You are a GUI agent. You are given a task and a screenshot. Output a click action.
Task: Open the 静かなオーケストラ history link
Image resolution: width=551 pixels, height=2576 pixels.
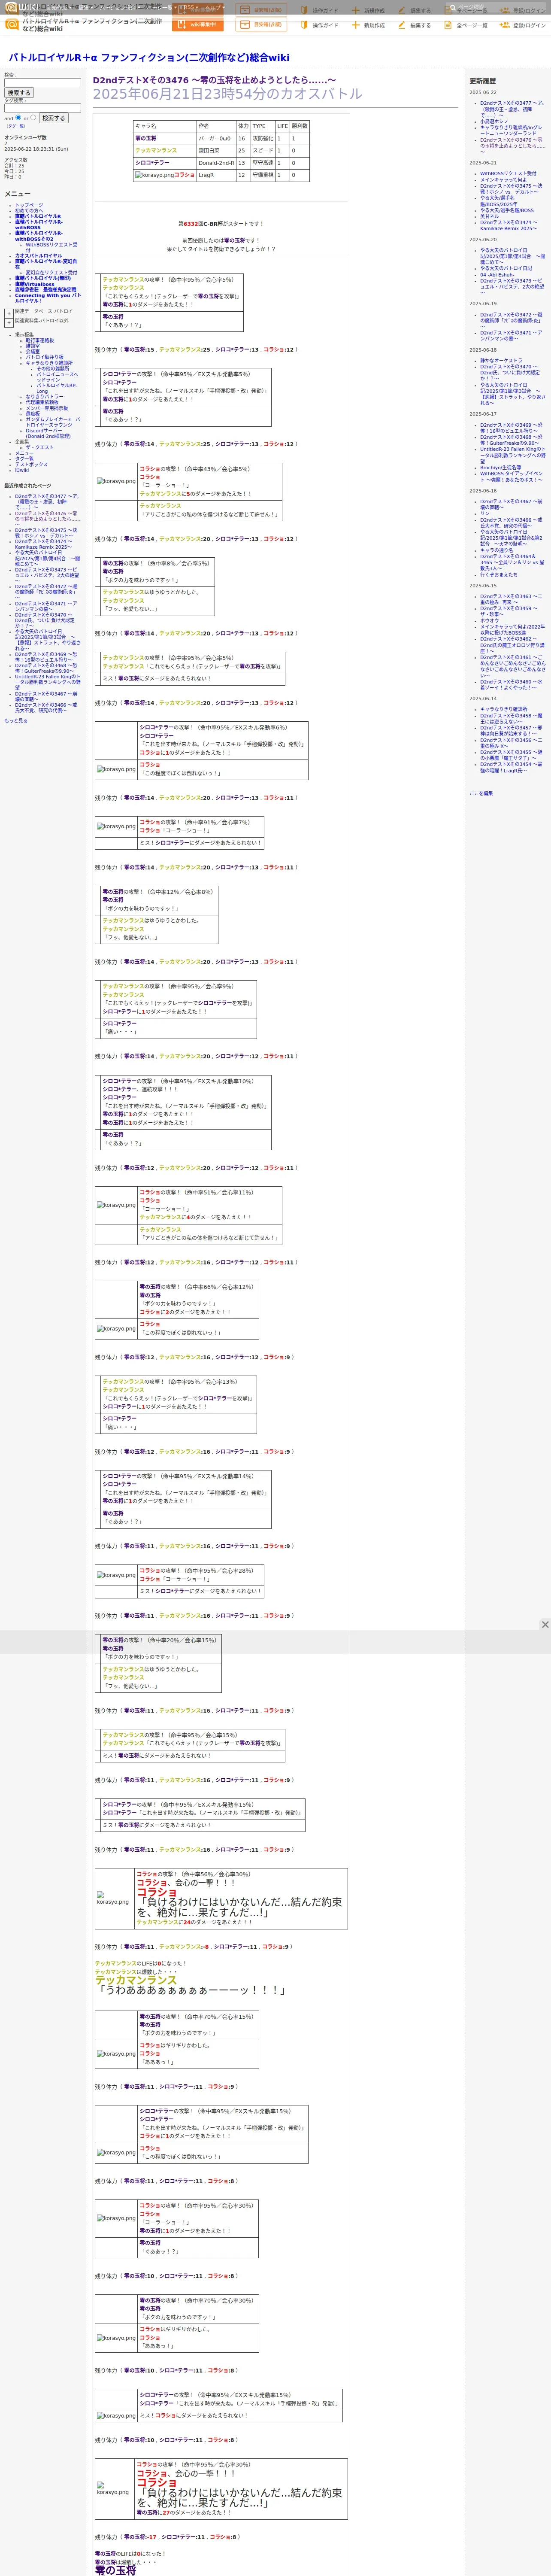pos(501,361)
